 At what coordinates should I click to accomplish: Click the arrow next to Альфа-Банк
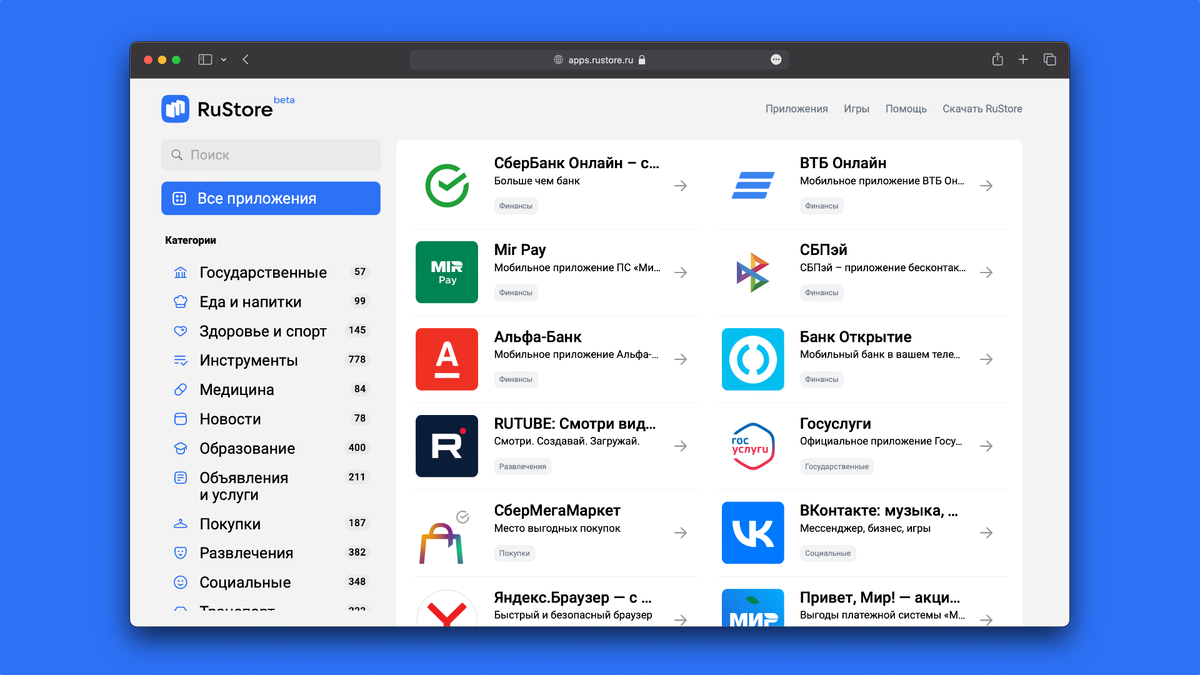tap(681, 359)
